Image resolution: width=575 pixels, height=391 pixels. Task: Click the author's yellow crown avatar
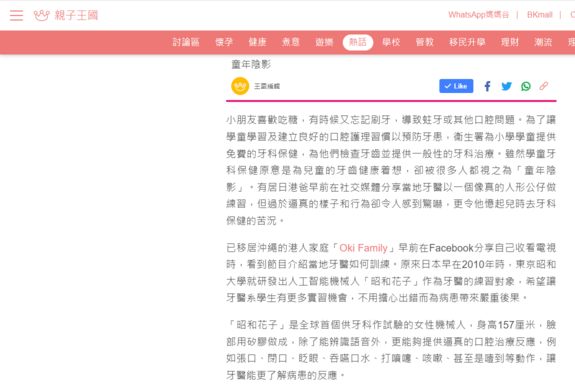(240, 86)
